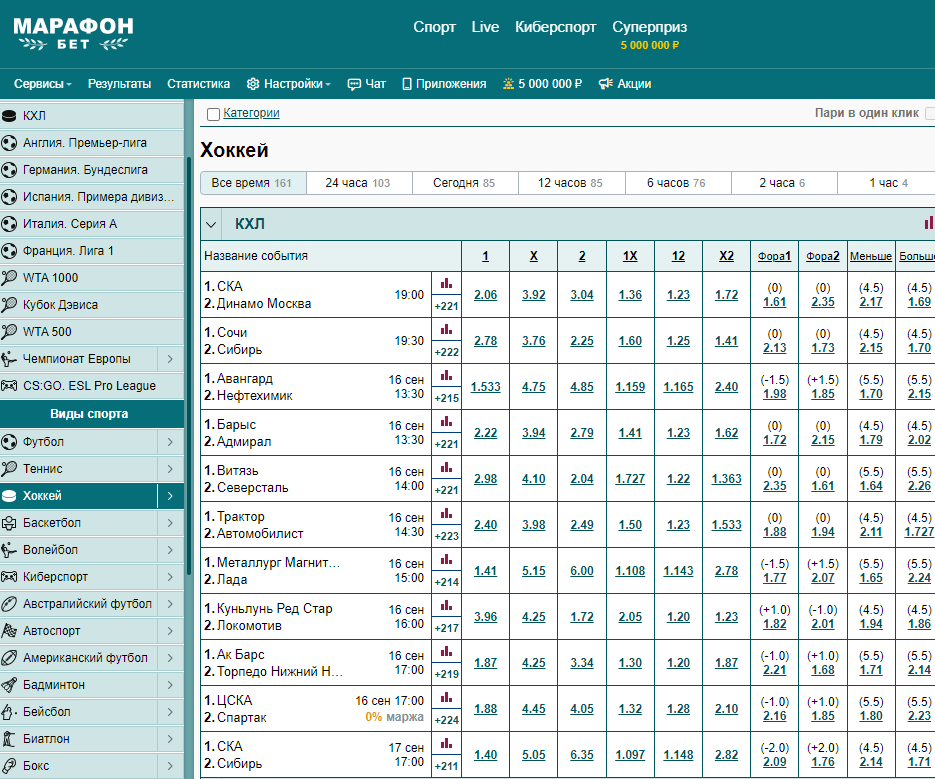This screenshot has height=779, width=935.
Task: Open the Результаты page link
Action: pos(119,84)
